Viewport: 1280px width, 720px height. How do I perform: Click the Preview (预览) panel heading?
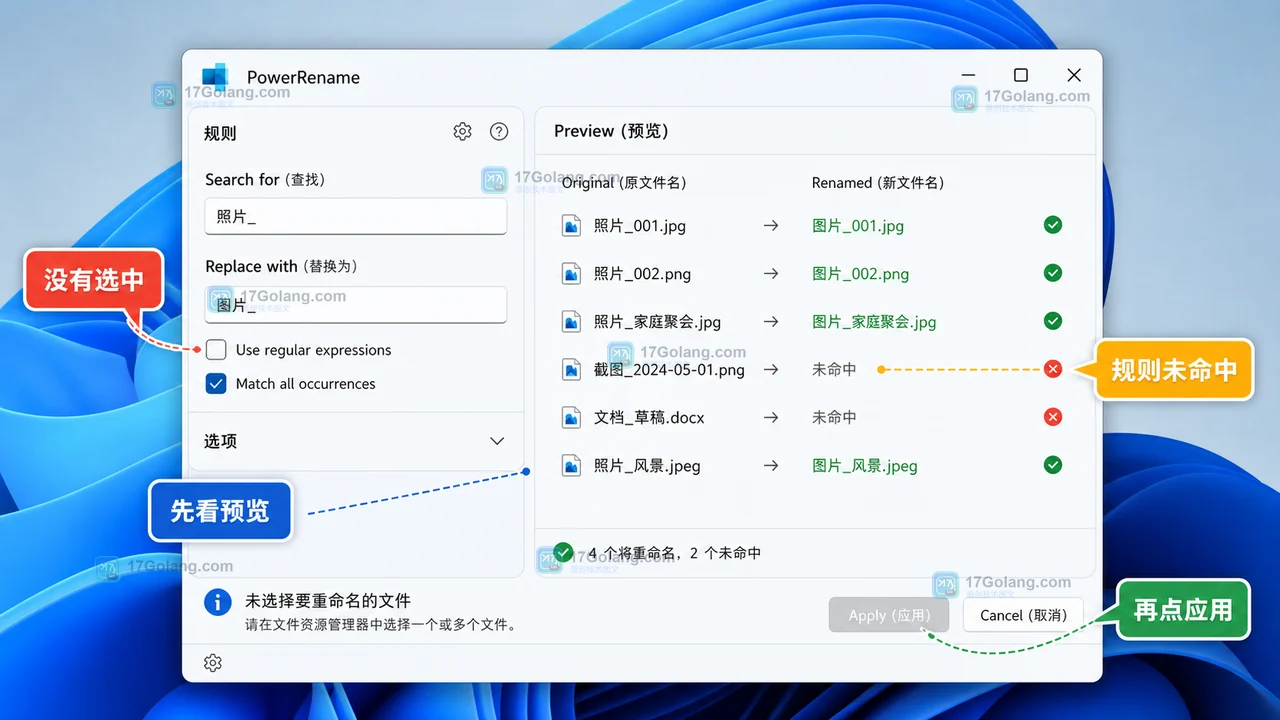coord(611,131)
